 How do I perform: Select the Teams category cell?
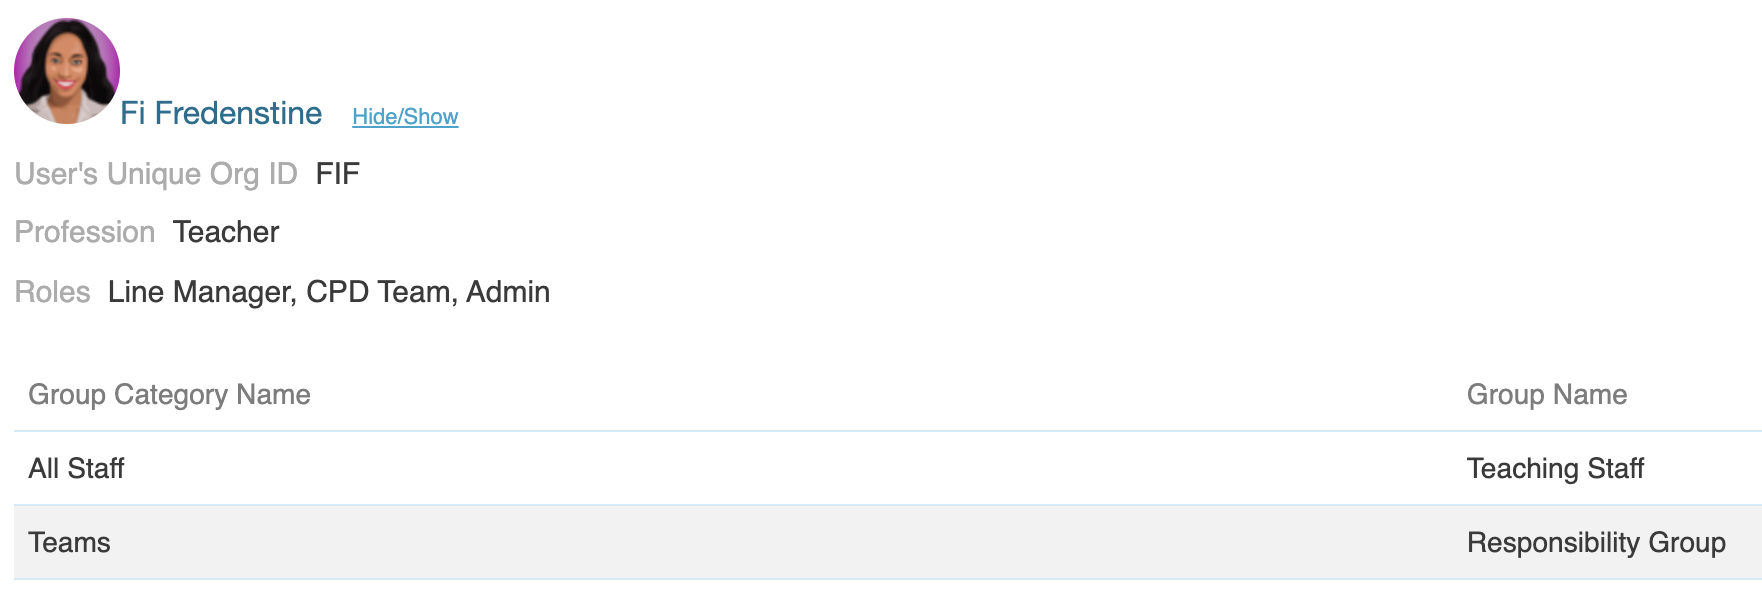69,543
